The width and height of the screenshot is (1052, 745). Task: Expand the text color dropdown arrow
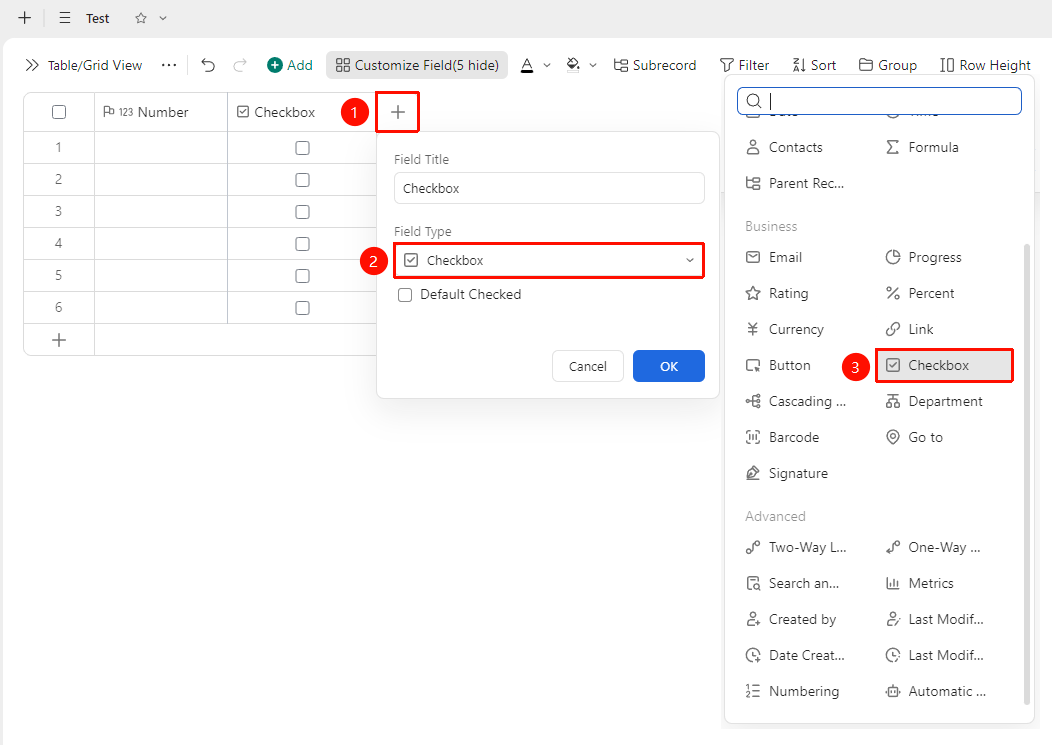point(547,65)
